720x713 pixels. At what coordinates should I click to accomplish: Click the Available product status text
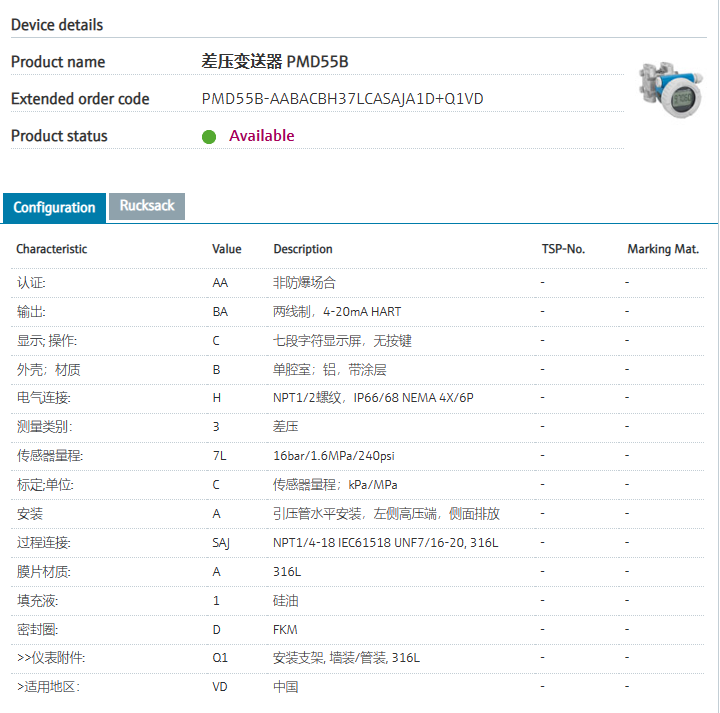coord(262,136)
